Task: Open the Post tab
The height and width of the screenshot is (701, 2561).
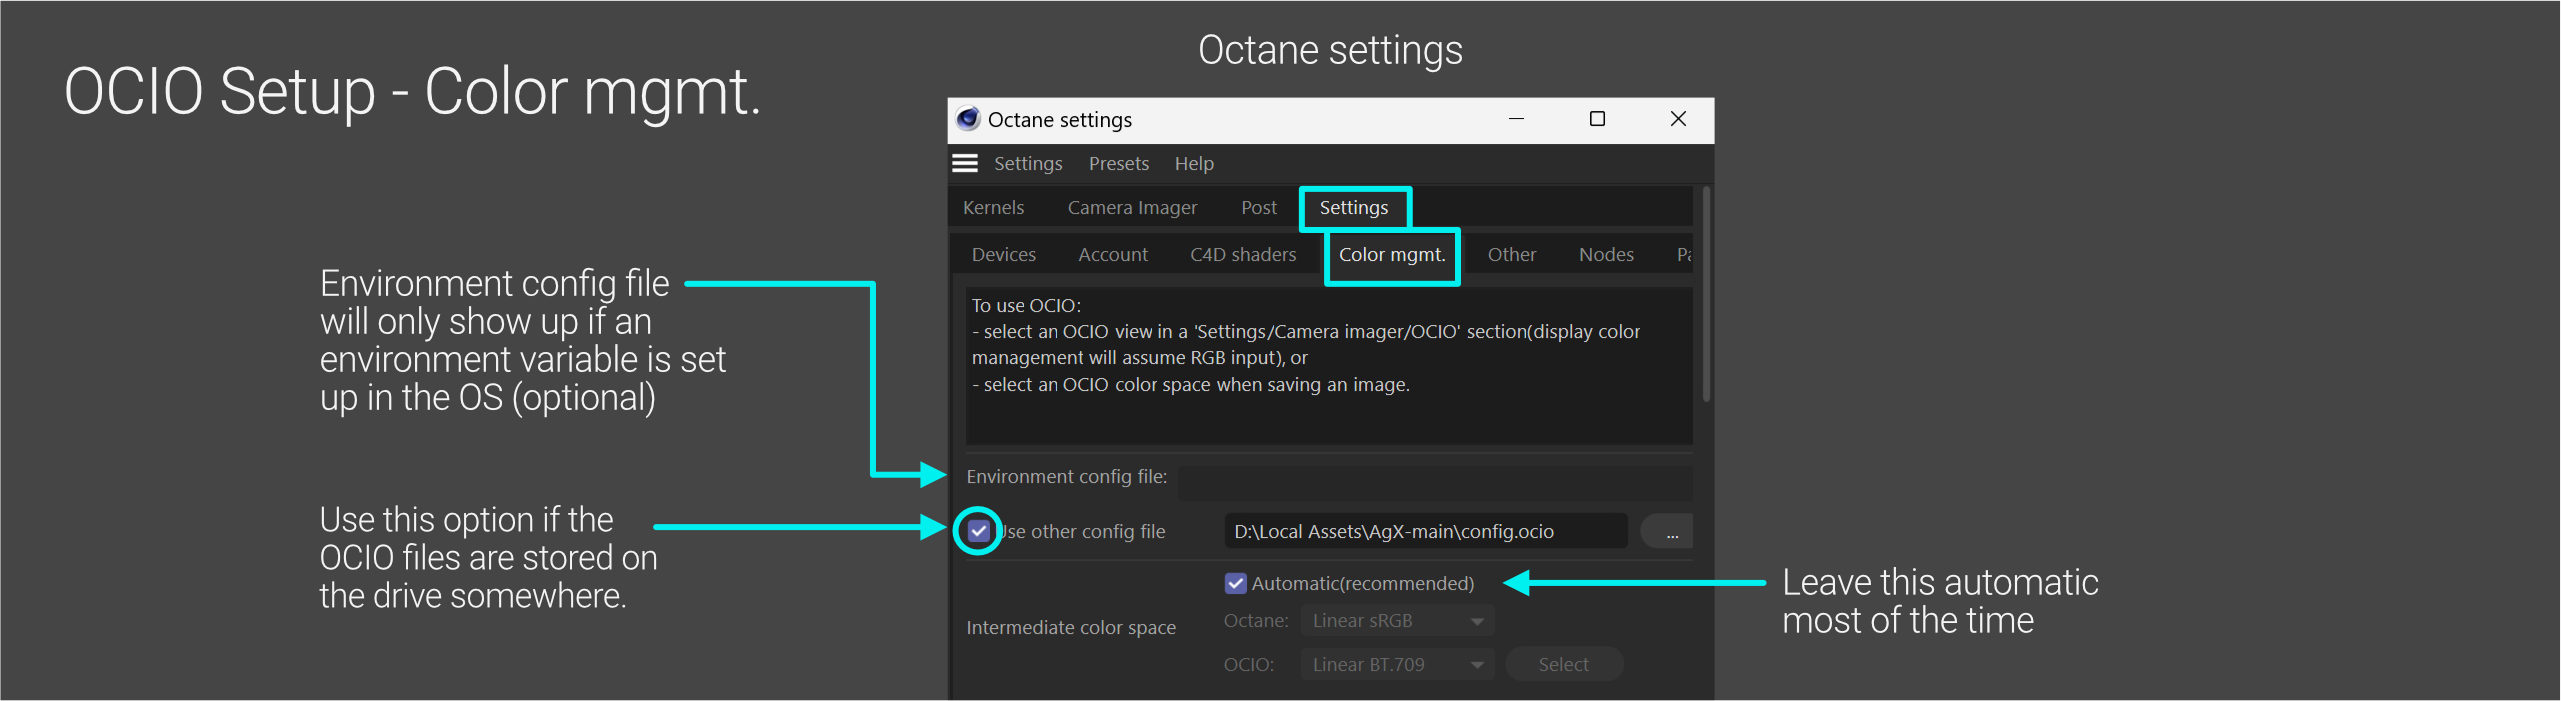Action: point(1258,208)
